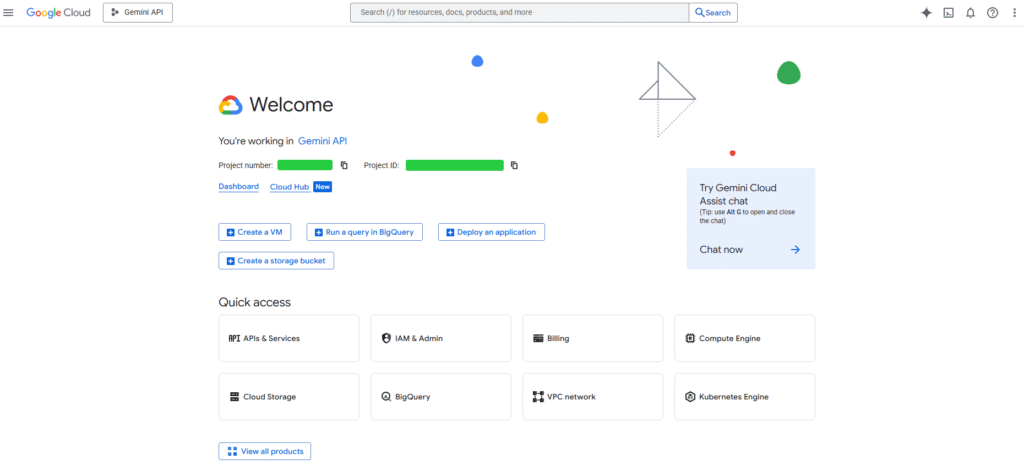Open the Gemini API project picker

[138, 12]
